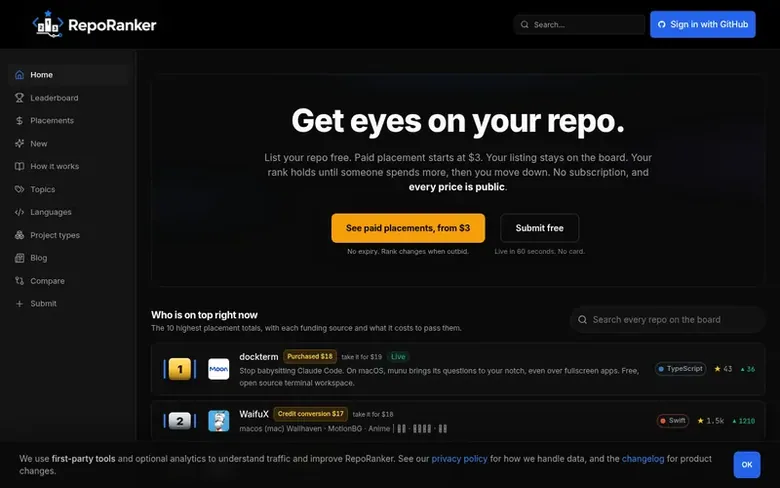Click the Home house icon
The height and width of the screenshot is (488, 780).
(x=19, y=75)
